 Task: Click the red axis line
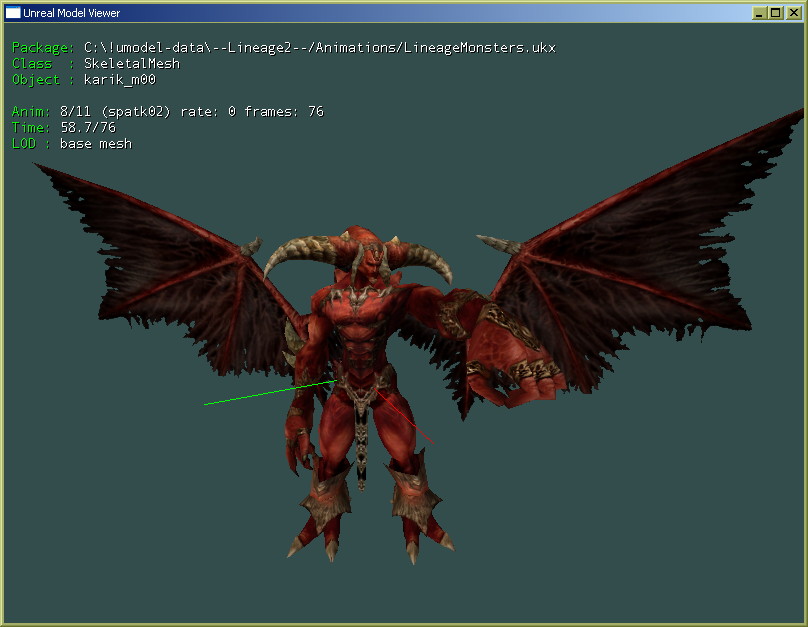(405, 416)
